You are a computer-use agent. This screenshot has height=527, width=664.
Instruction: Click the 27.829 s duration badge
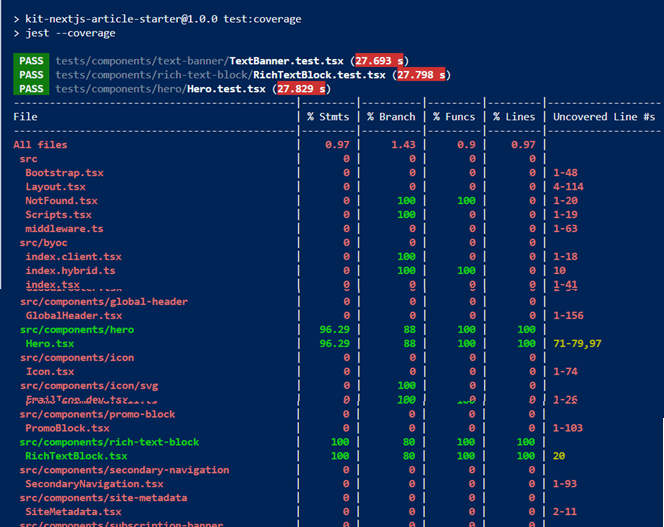[x=302, y=89]
